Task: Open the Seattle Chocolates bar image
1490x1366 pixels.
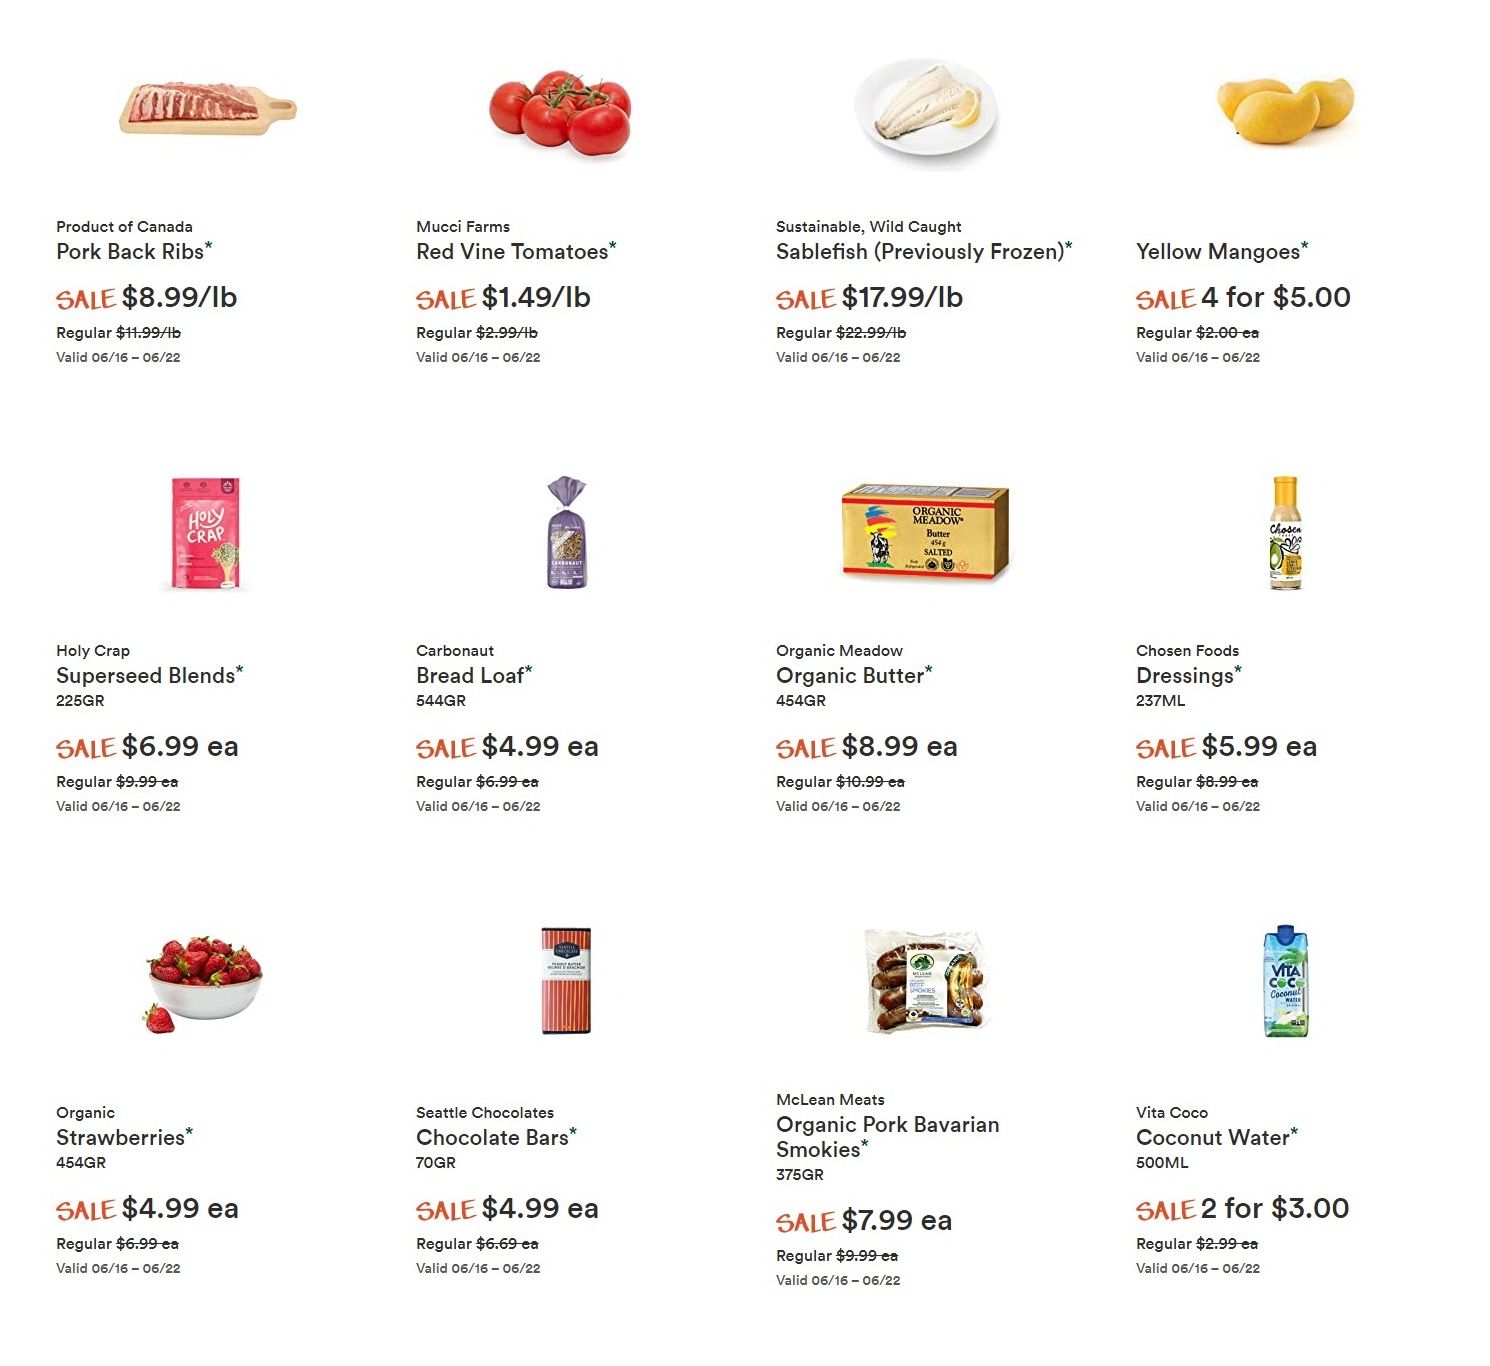Action: (566, 981)
